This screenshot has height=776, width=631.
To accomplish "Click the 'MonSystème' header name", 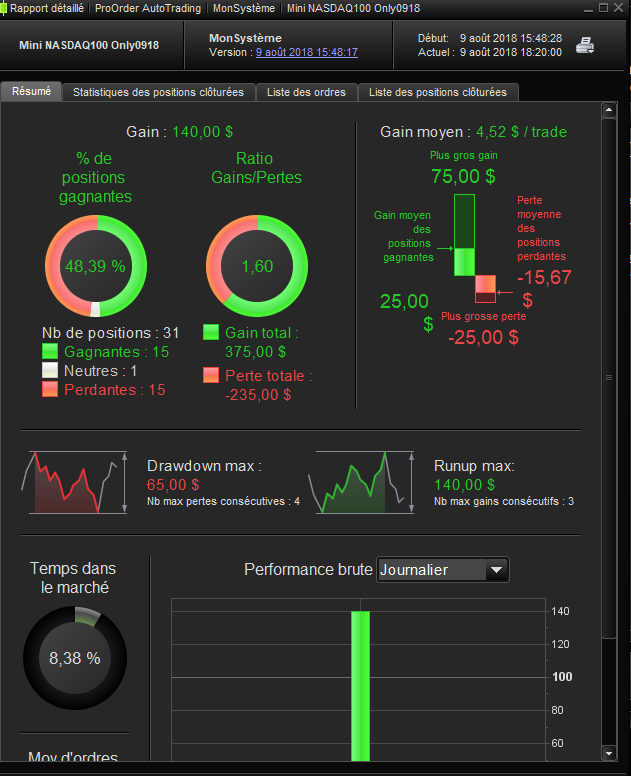I will pyautogui.click(x=245, y=38).
